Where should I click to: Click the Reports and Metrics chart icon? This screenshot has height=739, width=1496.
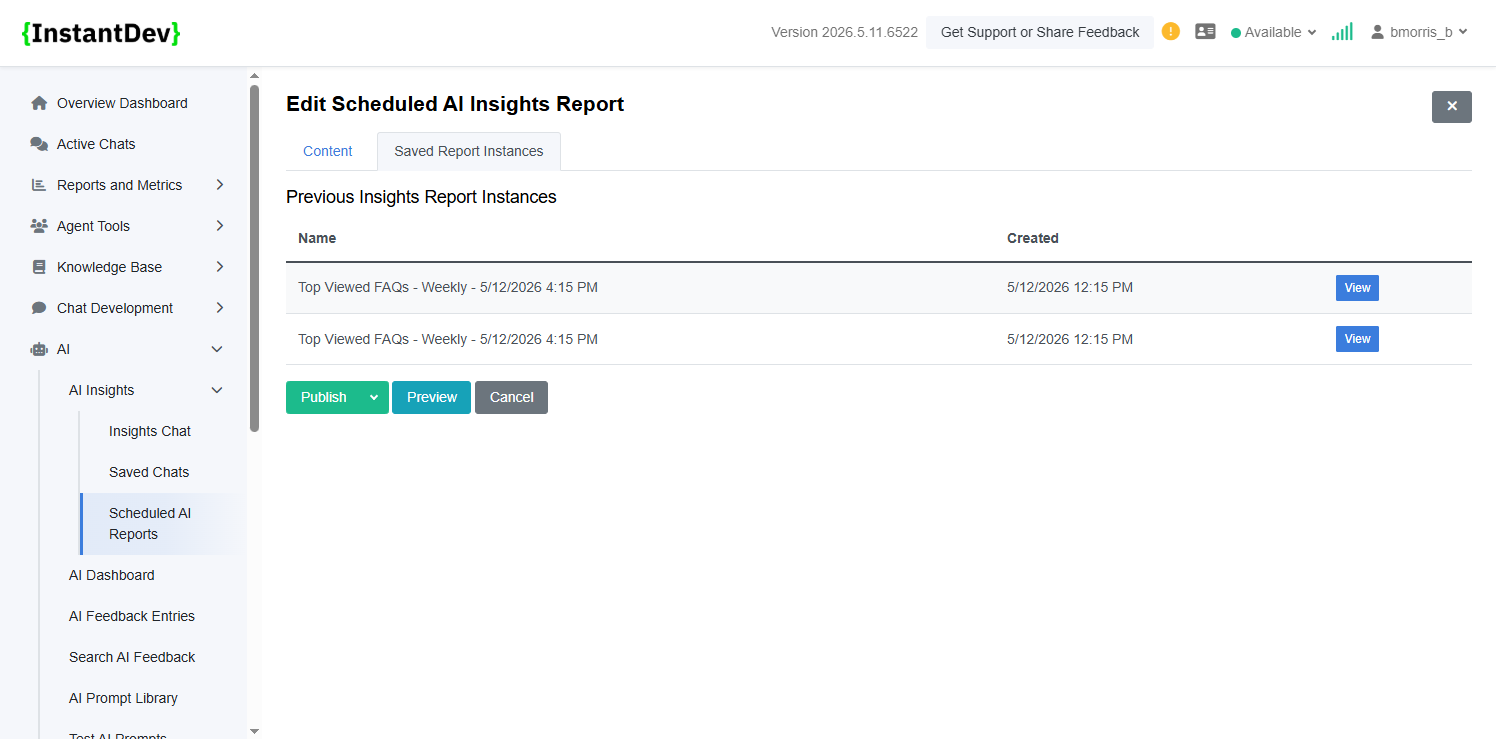[39, 185]
